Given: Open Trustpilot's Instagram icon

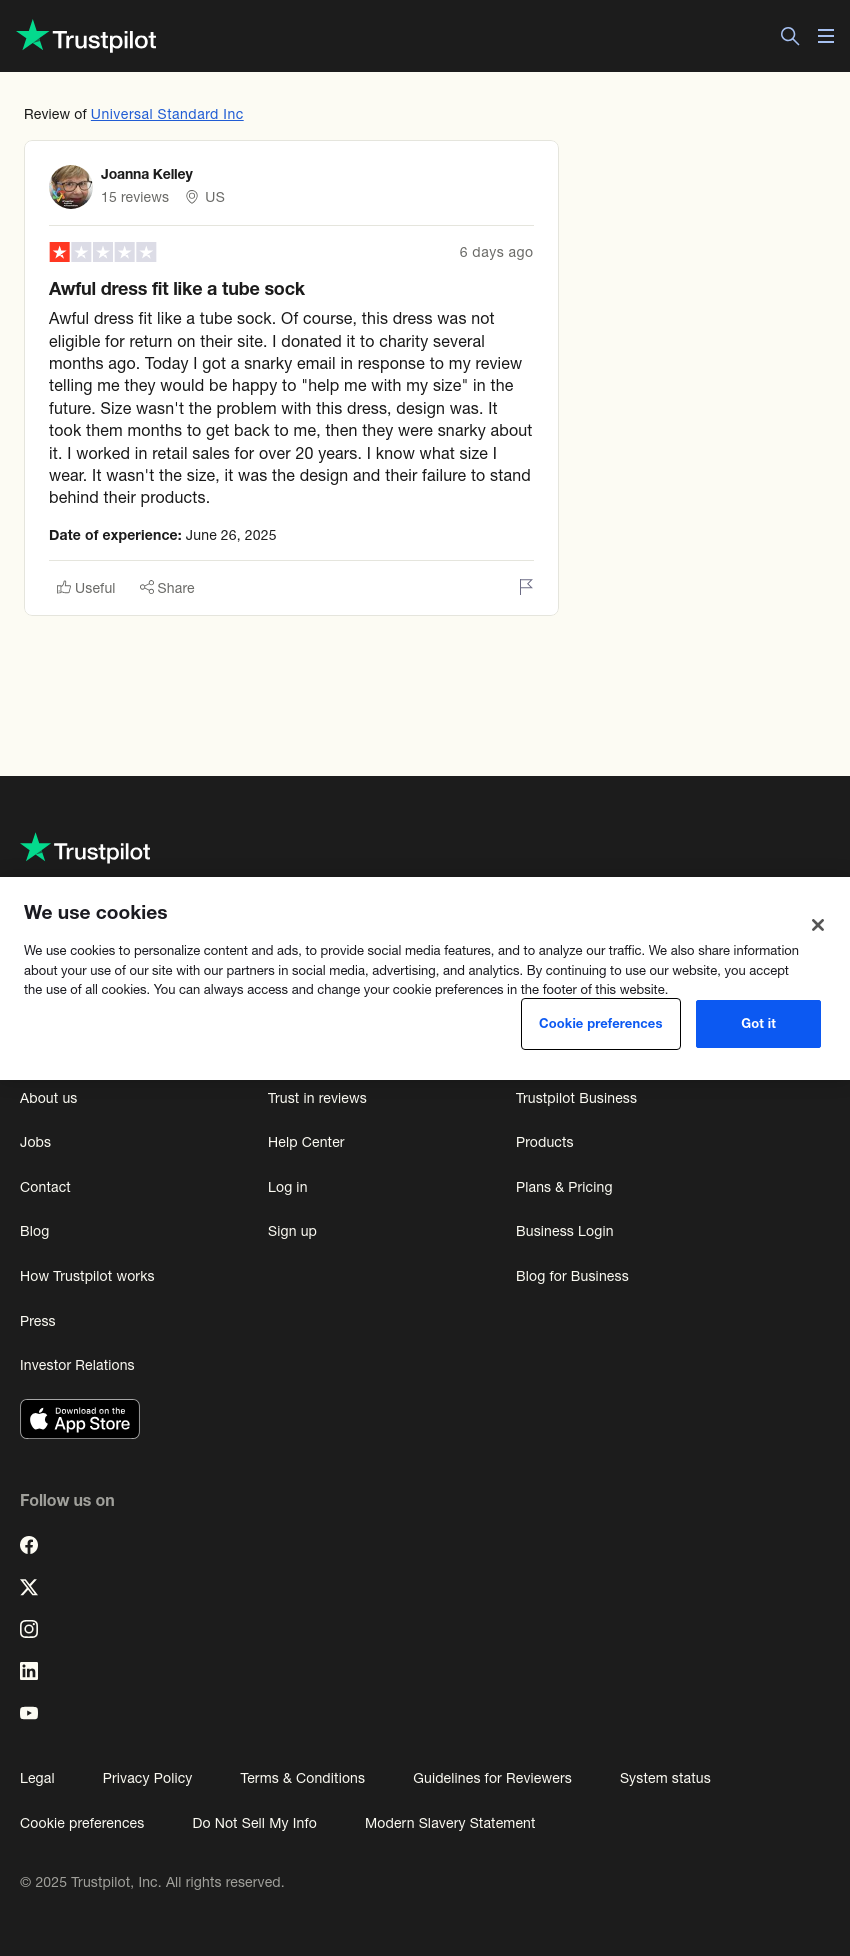Looking at the screenshot, I should 29,1629.
